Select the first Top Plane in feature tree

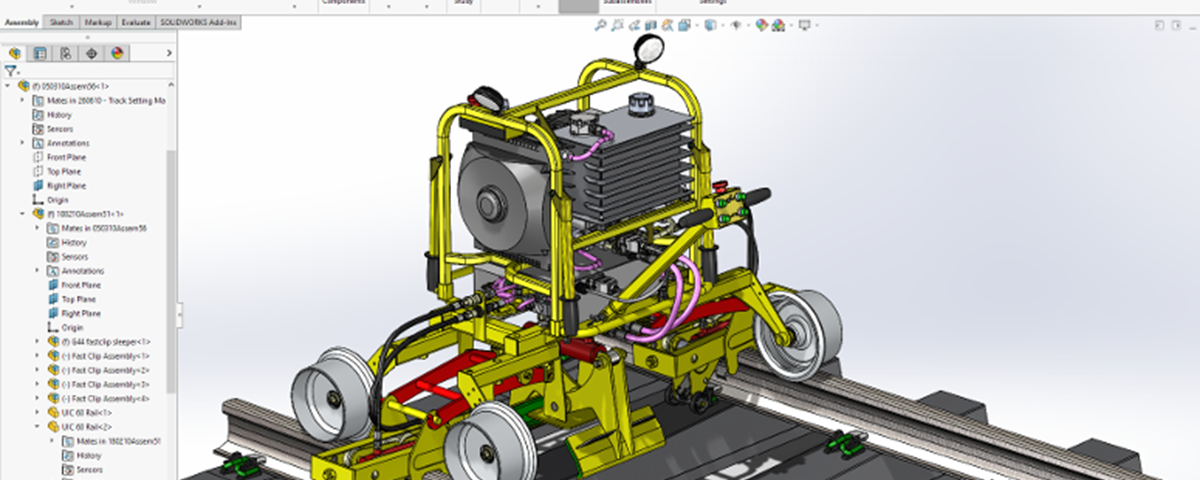63,171
